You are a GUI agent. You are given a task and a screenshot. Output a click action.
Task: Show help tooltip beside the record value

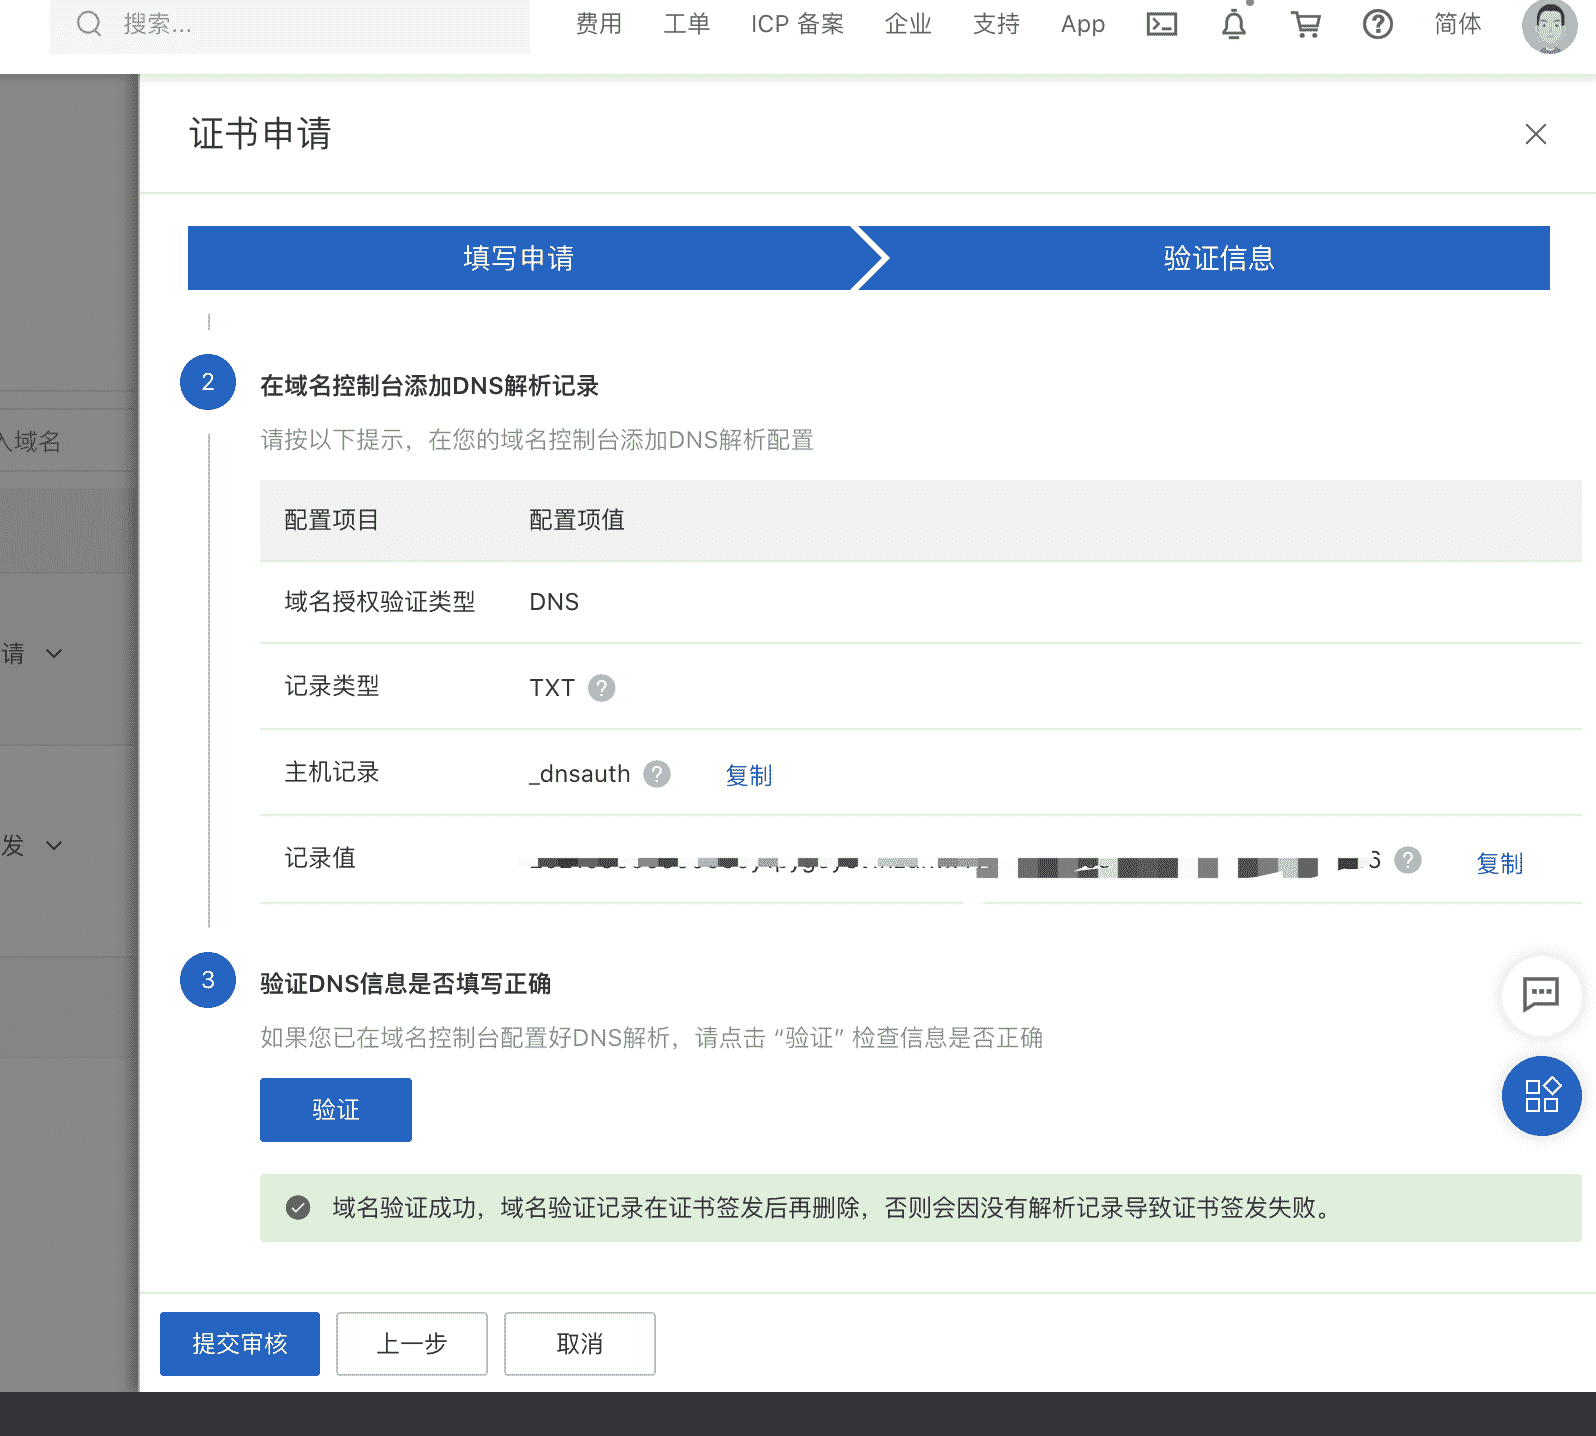pos(1408,860)
